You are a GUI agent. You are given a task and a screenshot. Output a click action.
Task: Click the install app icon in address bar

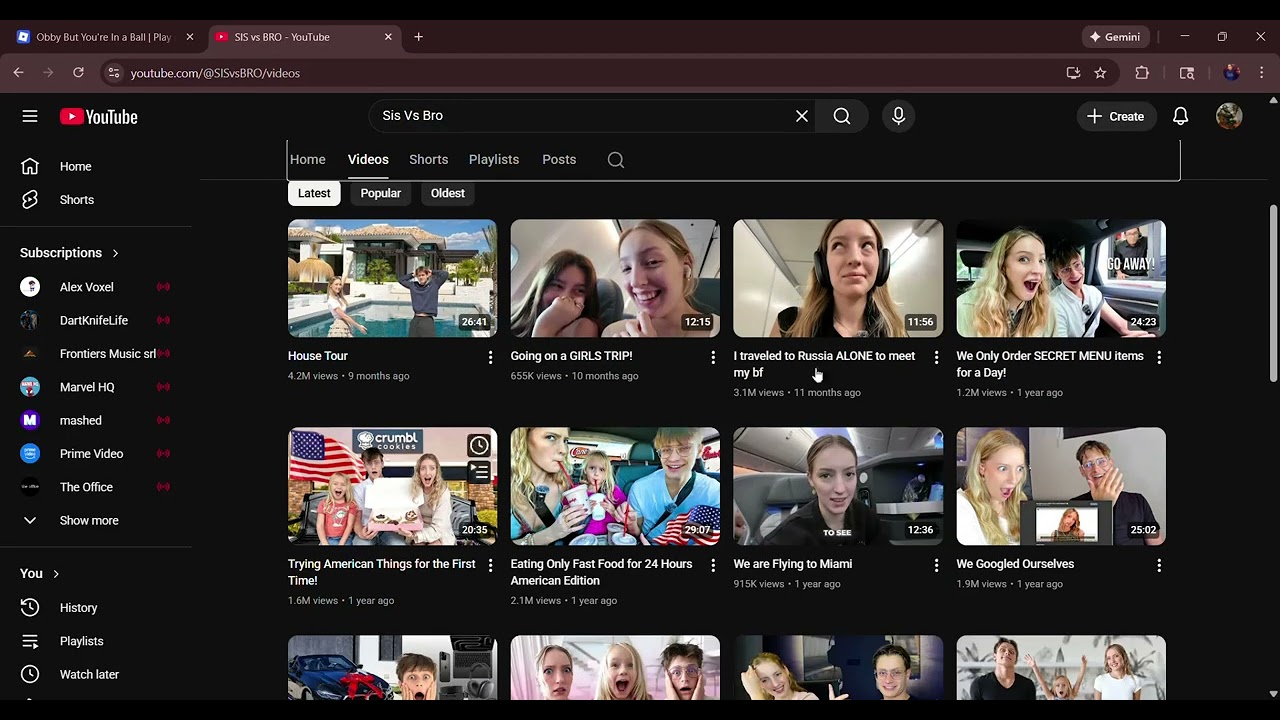(1073, 73)
